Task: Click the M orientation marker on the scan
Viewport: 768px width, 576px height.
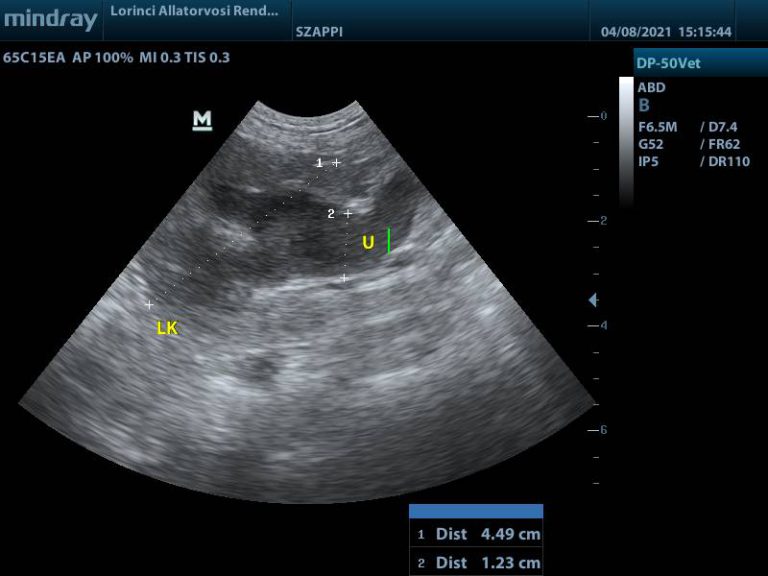Action: (202, 121)
